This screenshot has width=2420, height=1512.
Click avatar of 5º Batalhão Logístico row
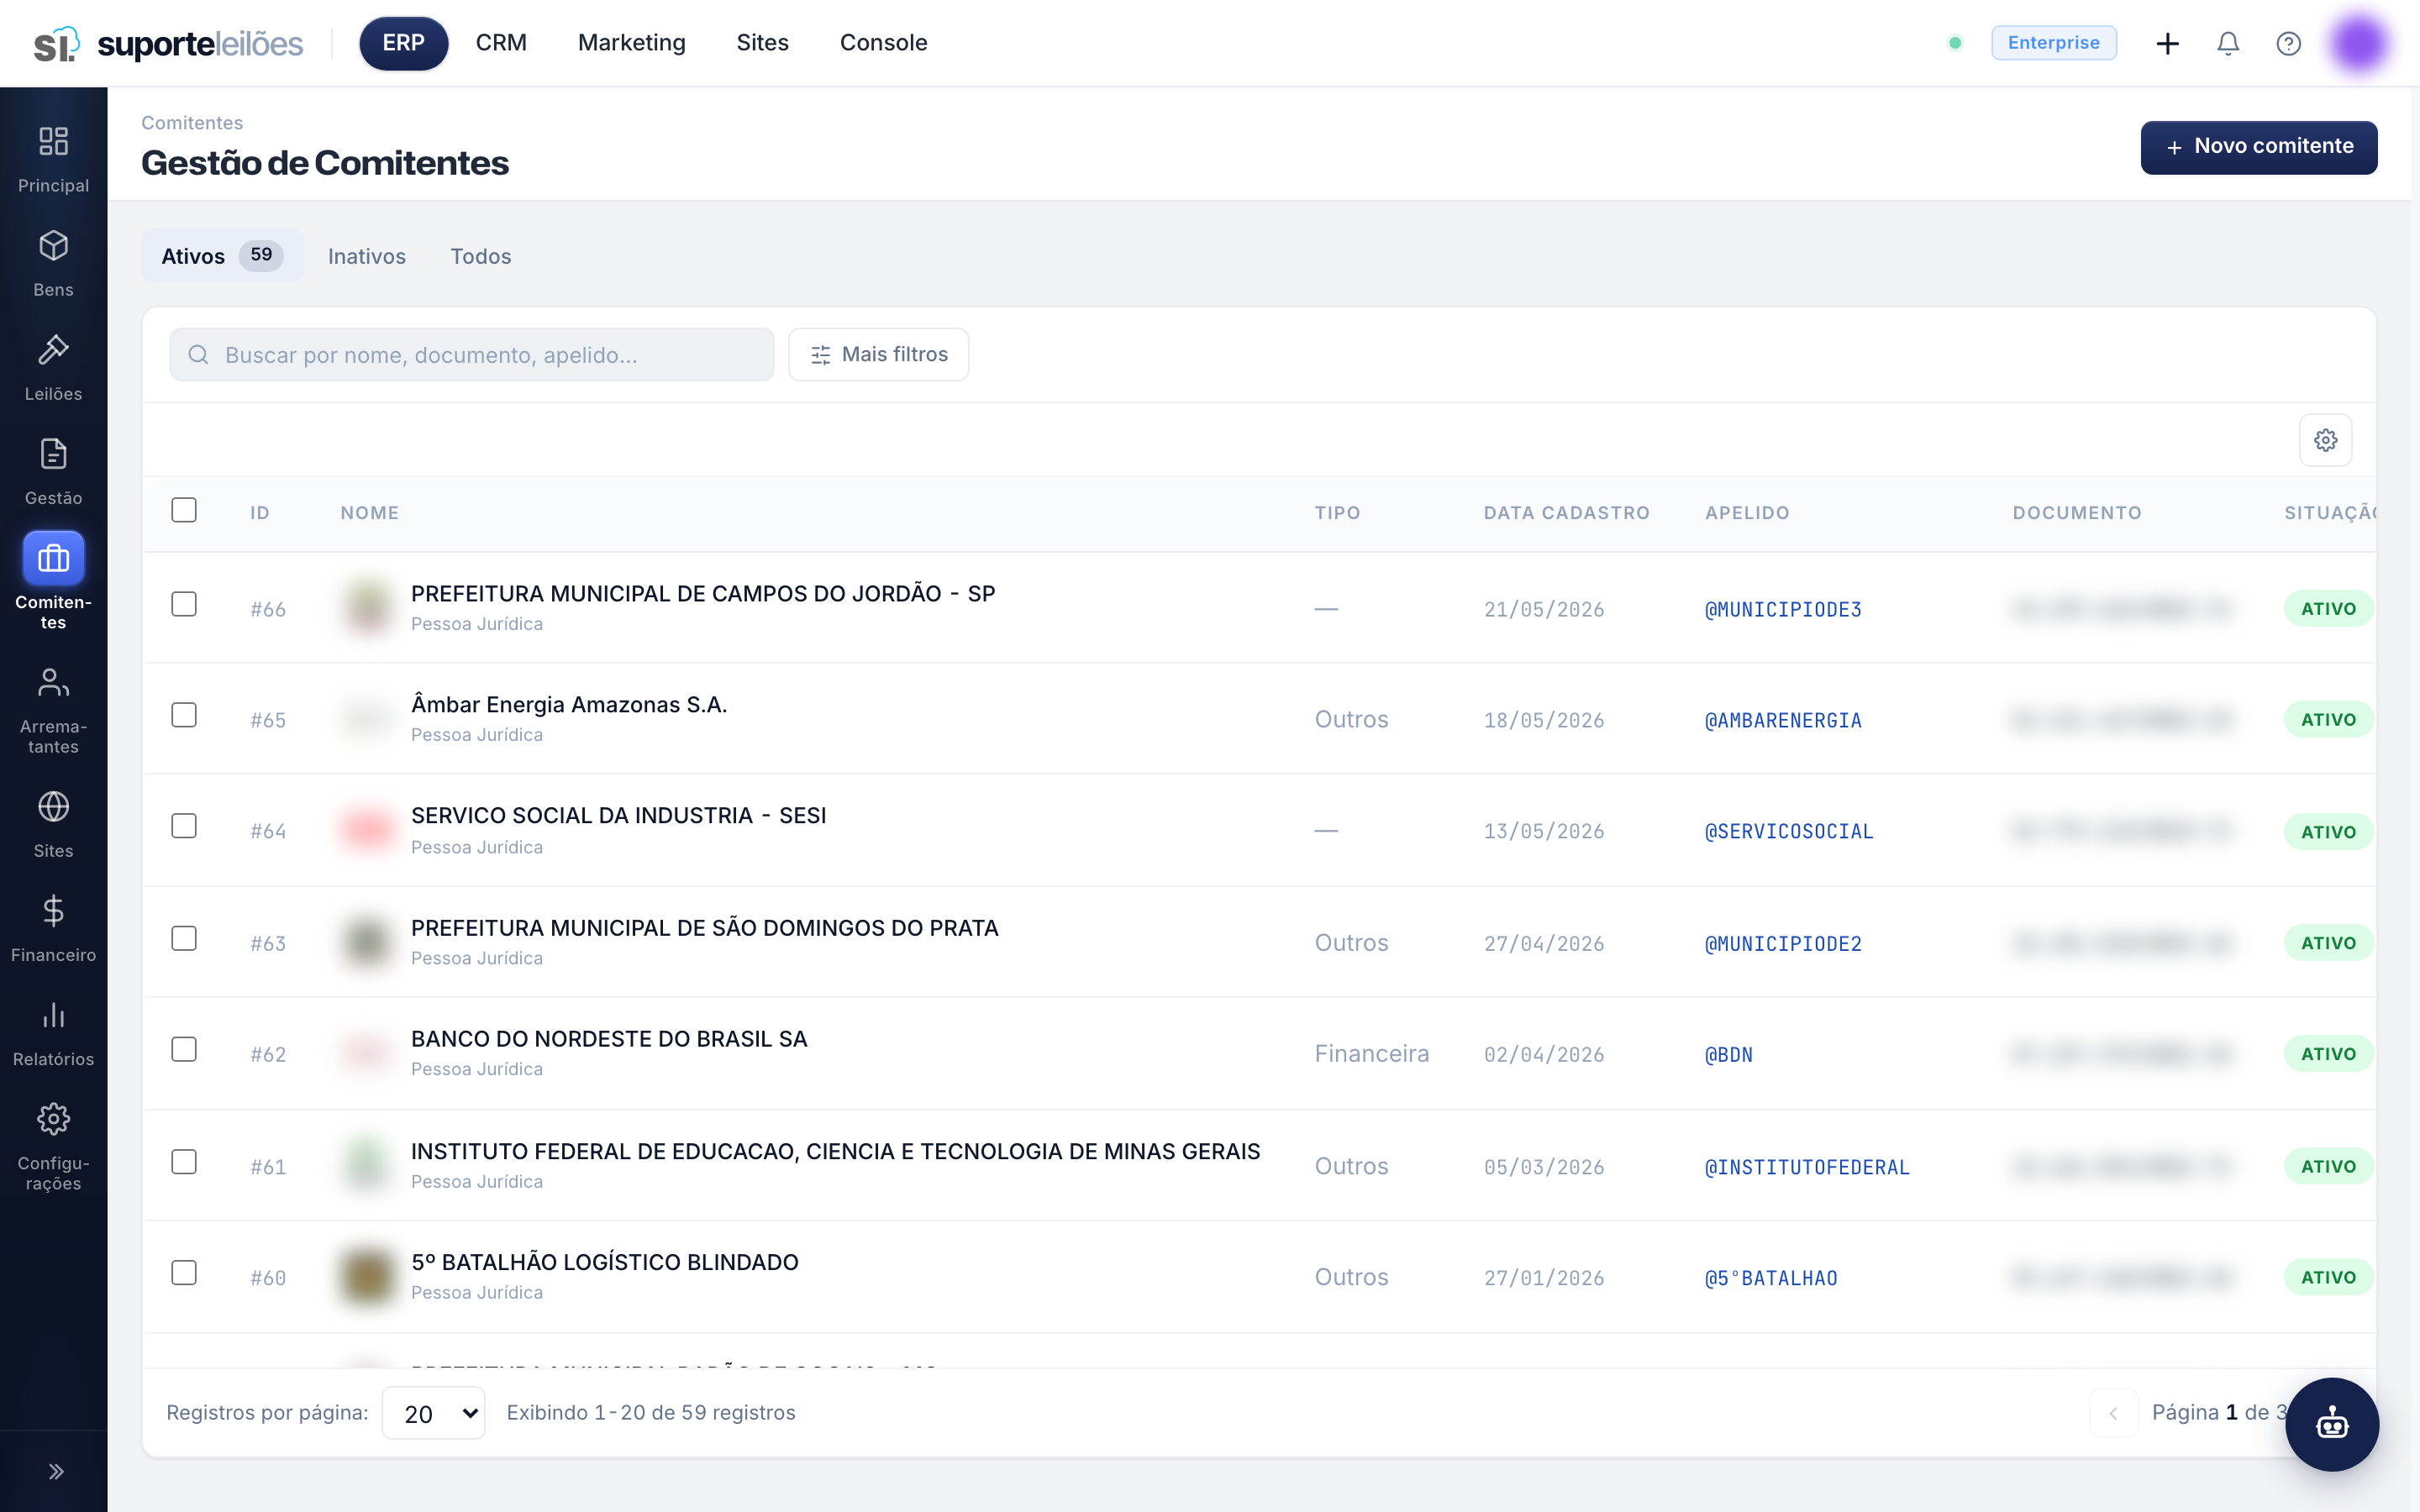[x=367, y=1276]
